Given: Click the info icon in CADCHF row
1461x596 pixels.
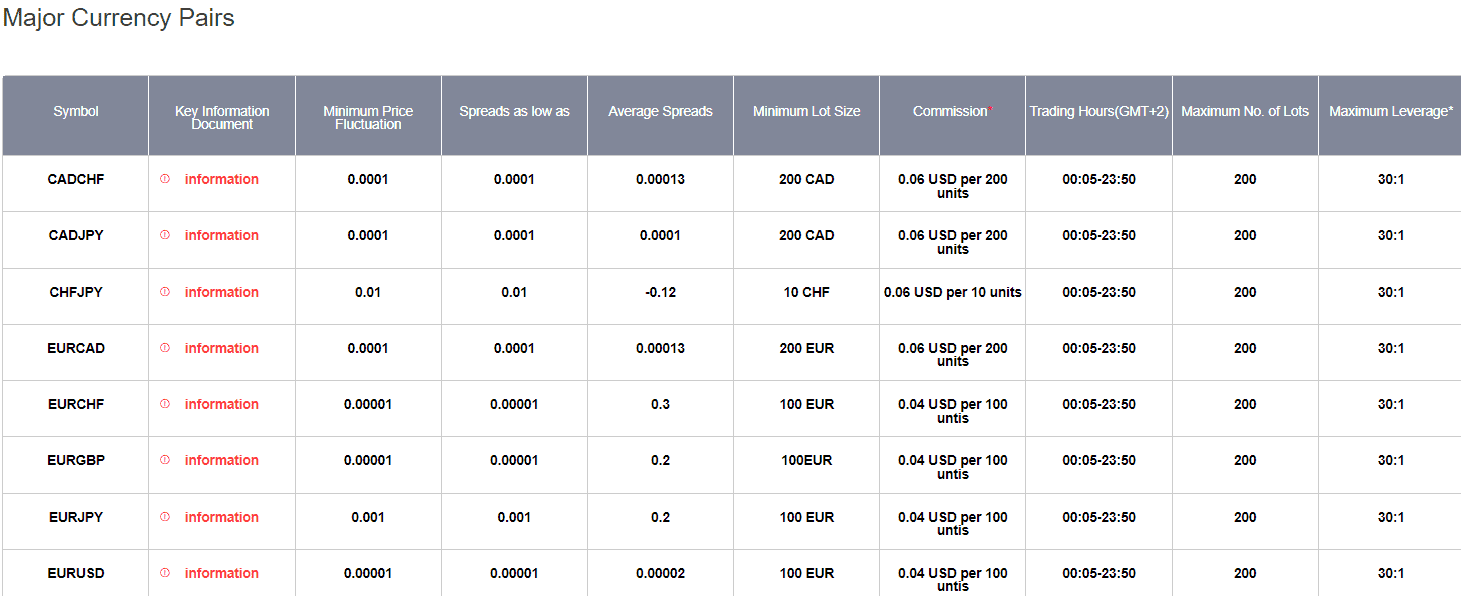Looking at the screenshot, I should click(x=165, y=179).
